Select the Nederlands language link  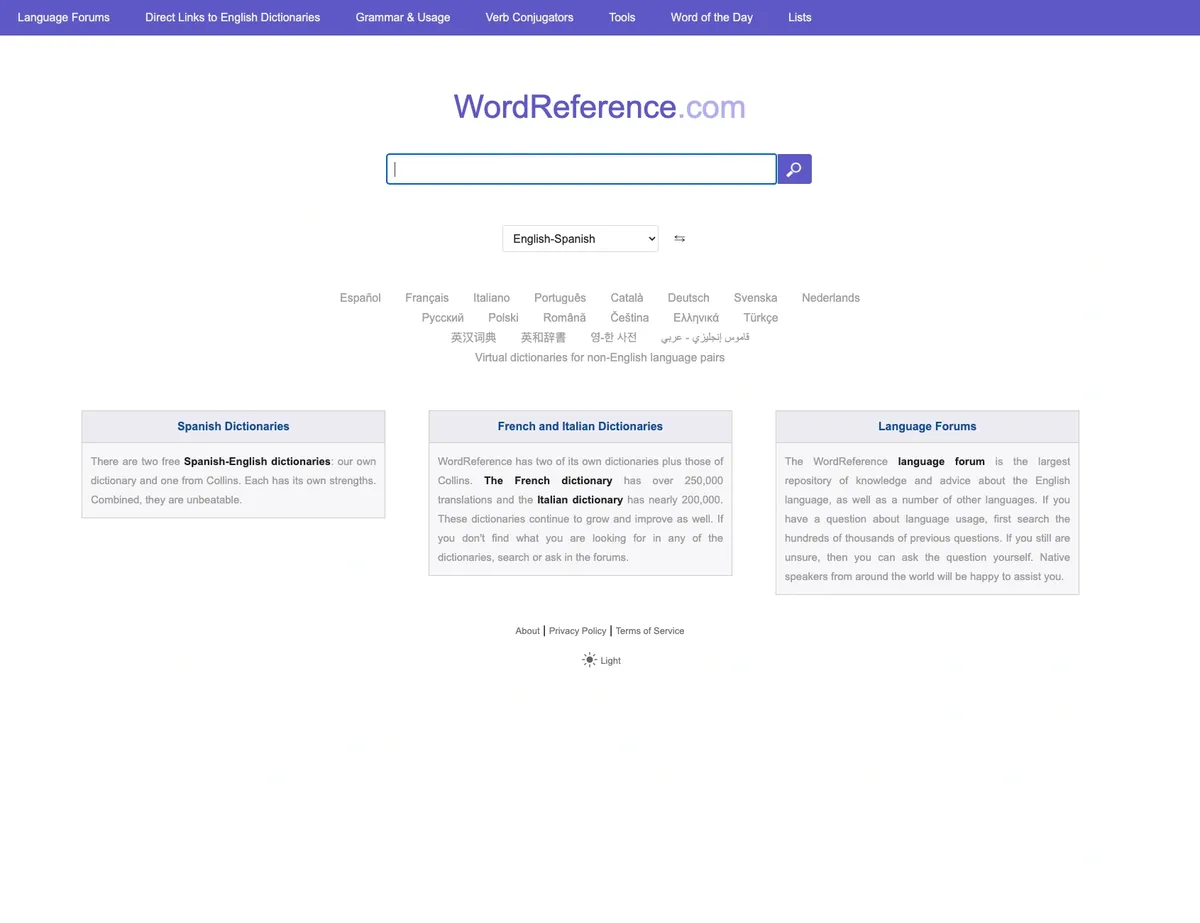[831, 298]
